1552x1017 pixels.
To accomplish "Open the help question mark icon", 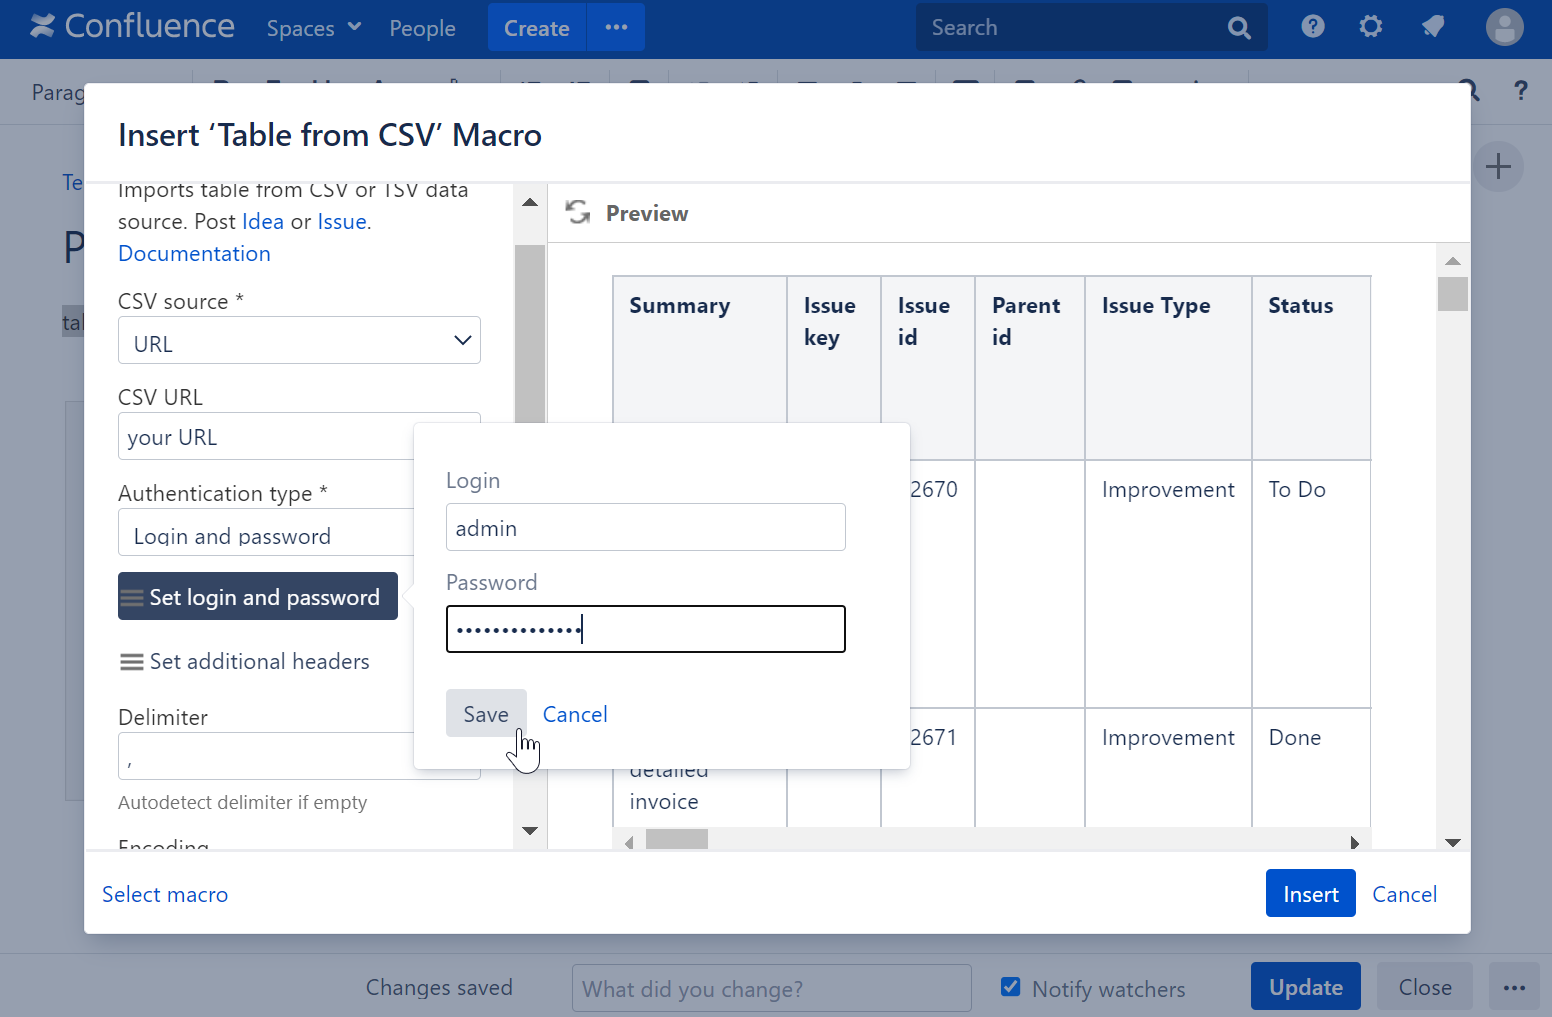I will (1312, 27).
